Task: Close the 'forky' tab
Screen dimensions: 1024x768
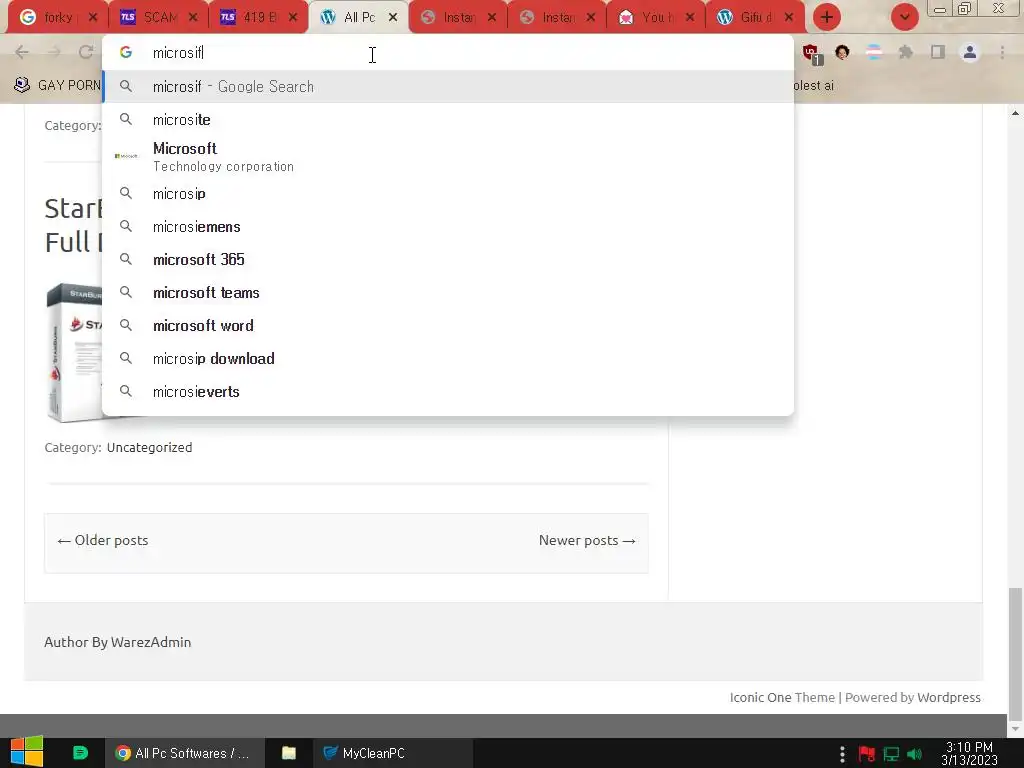Action: click(x=93, y=18)
